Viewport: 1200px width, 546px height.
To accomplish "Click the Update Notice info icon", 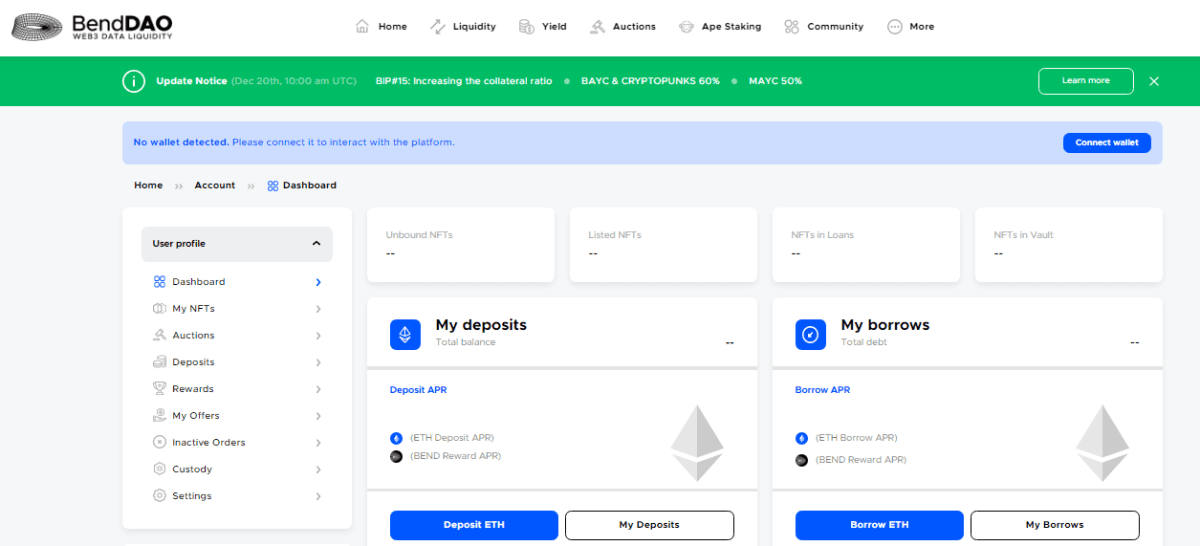I will pyautogui.click(x=134, y=81).
